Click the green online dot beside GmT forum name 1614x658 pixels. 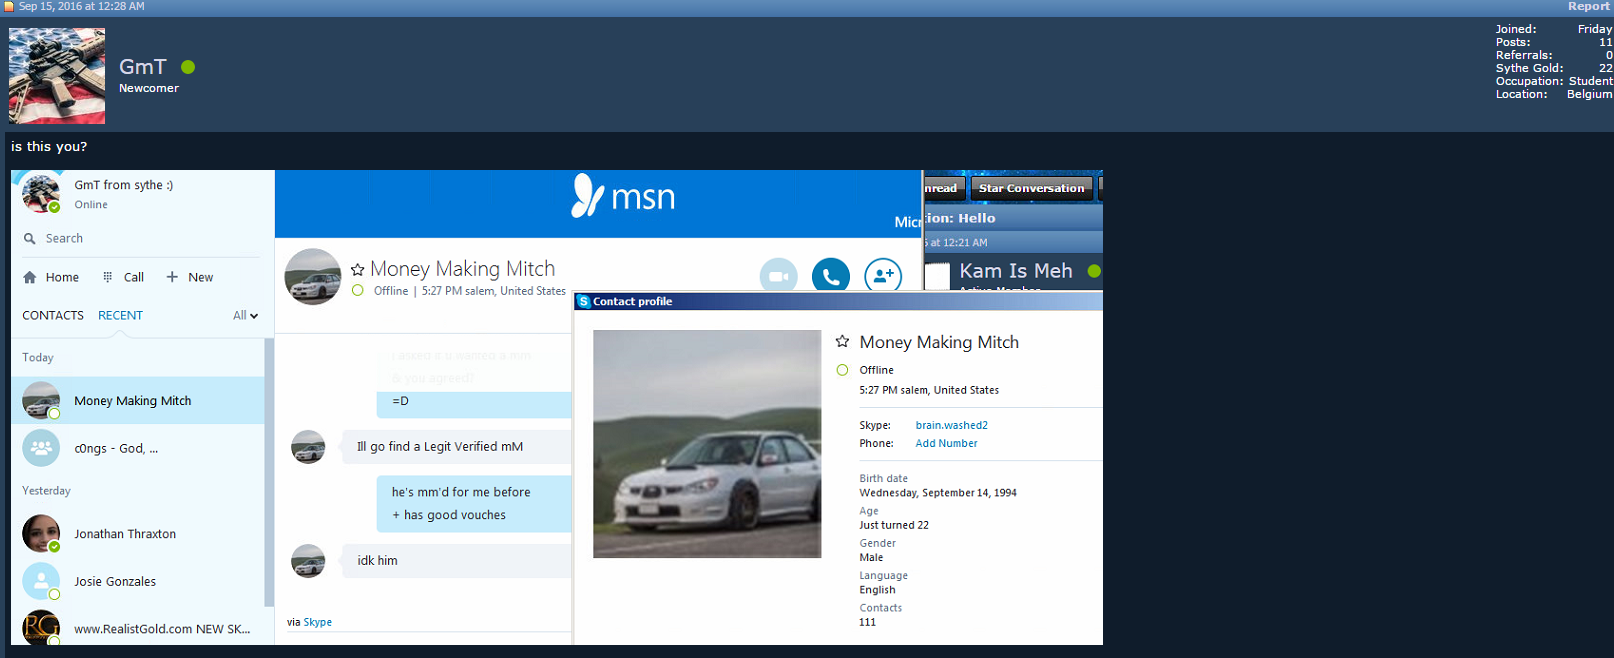(x=188, y=67)
